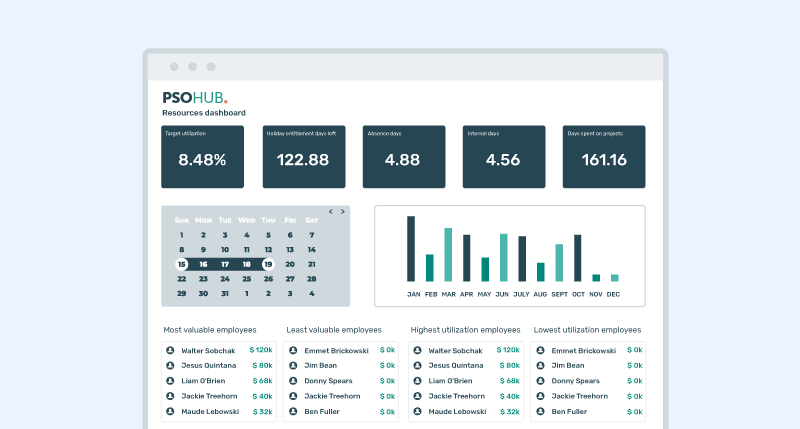Click avatar icon beside Donny Spears in Least valuable
This screenshot has height=429, width=800.
click(293, 381)
